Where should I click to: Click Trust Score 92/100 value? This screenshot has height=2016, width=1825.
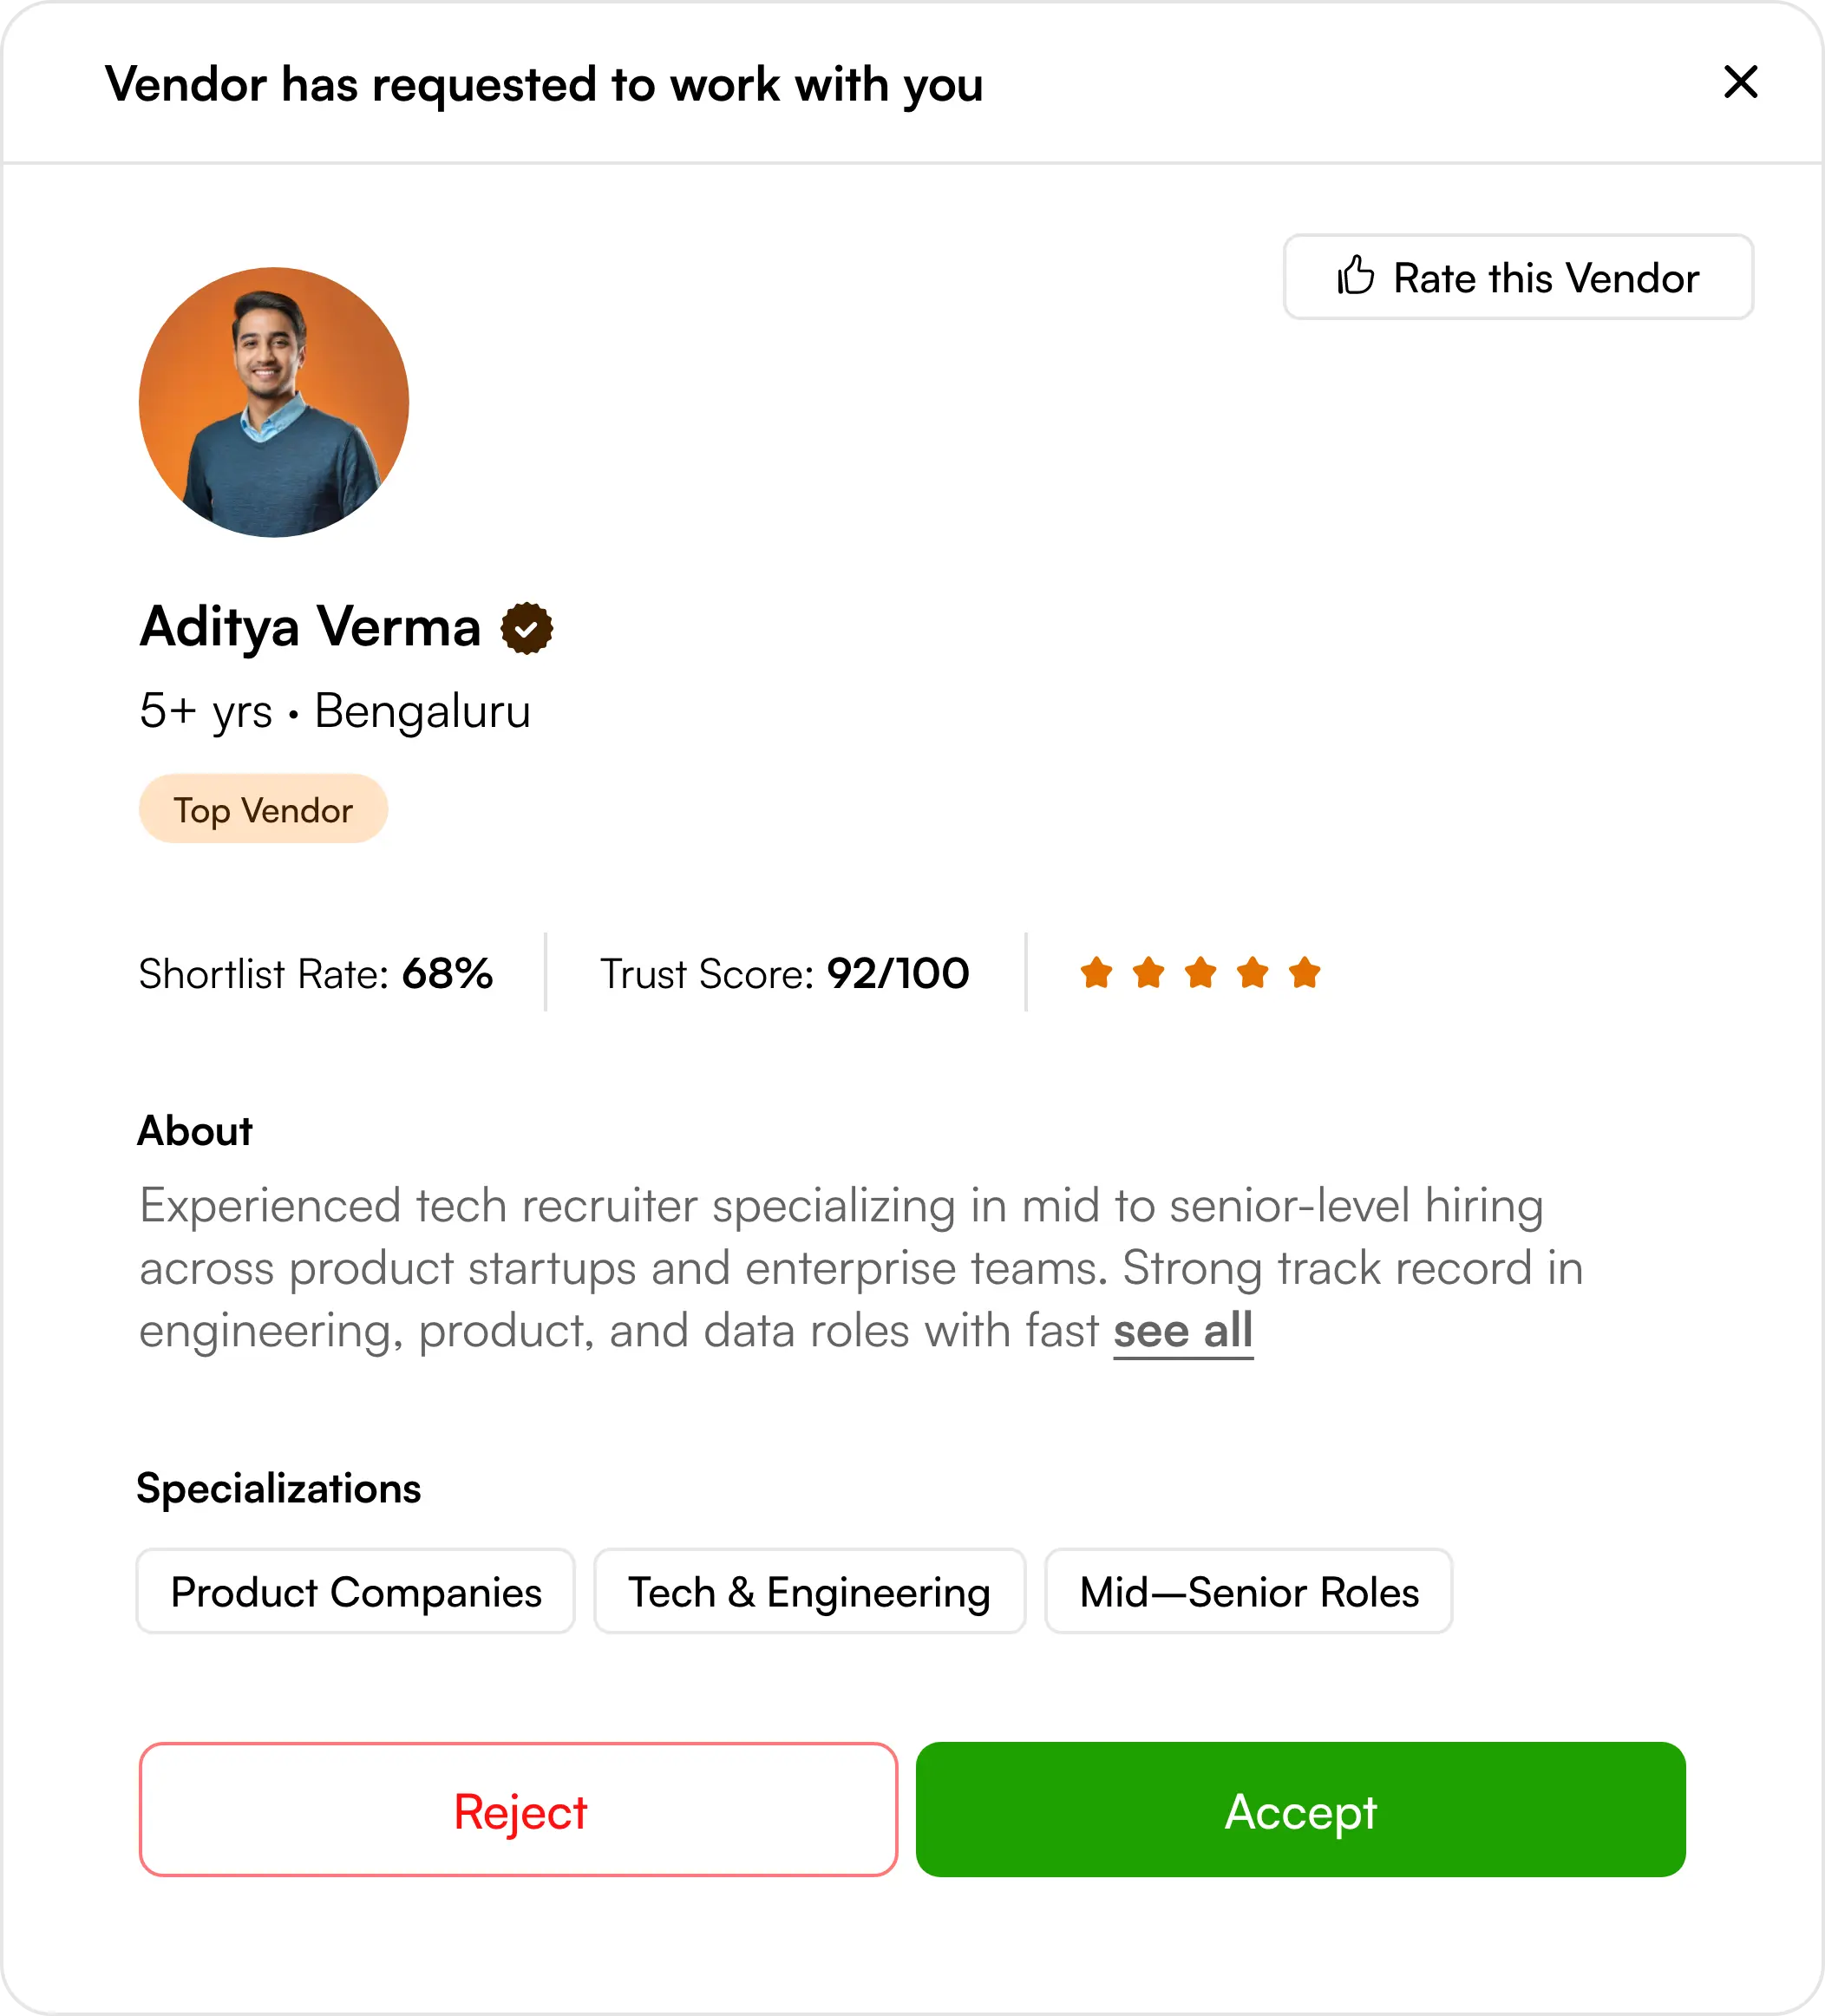point(897,973)
